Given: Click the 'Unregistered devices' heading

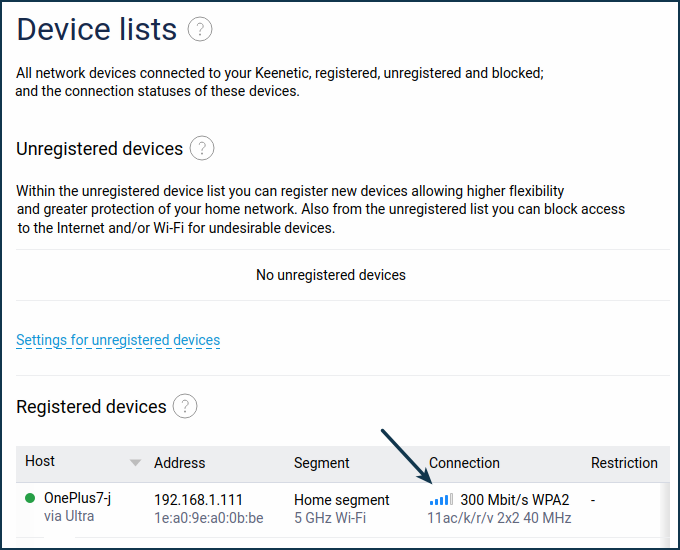Looking at the screenshot, I should click(99, 149).
